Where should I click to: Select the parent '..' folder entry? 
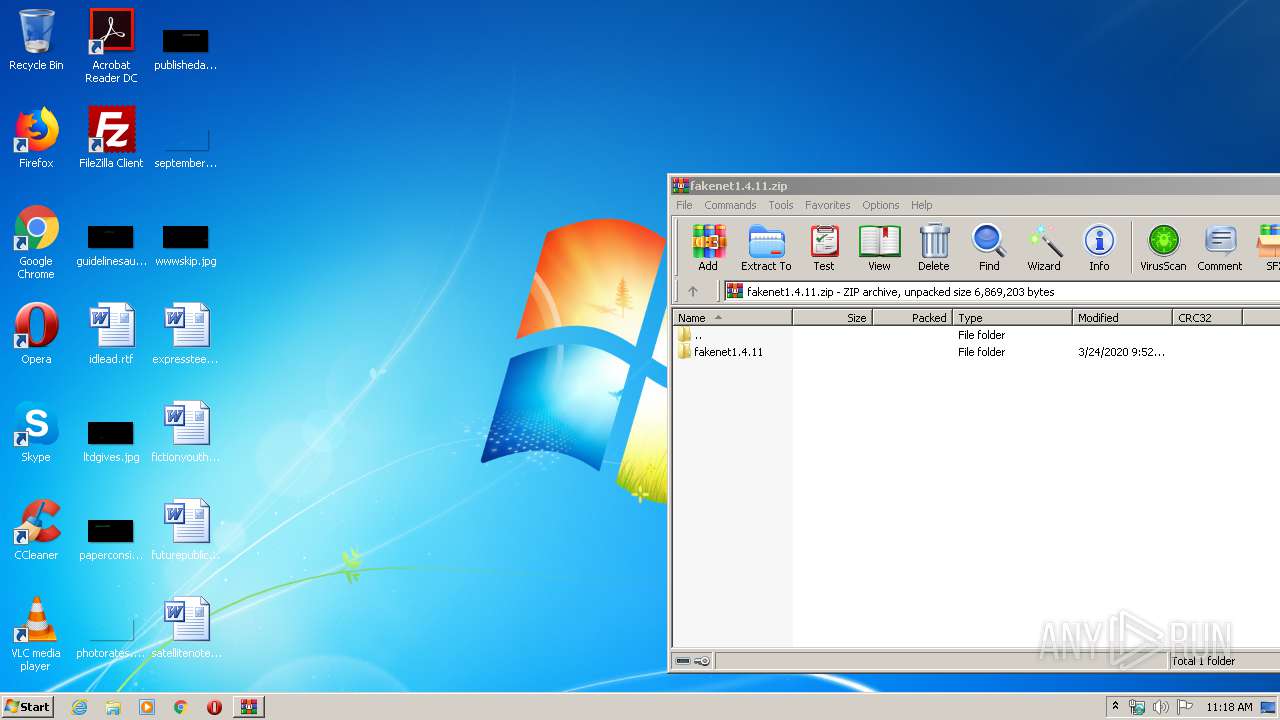975,335
